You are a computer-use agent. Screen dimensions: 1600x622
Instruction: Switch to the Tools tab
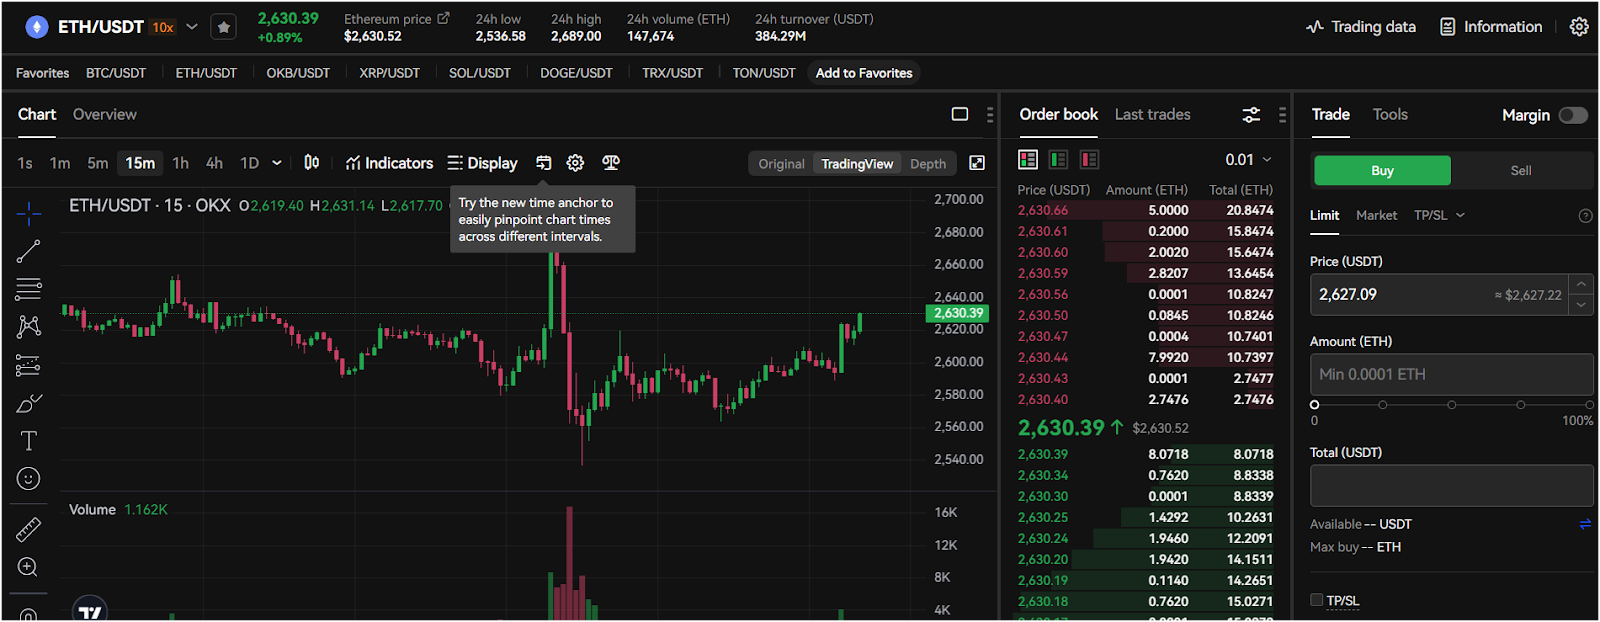coord(1390,115)
